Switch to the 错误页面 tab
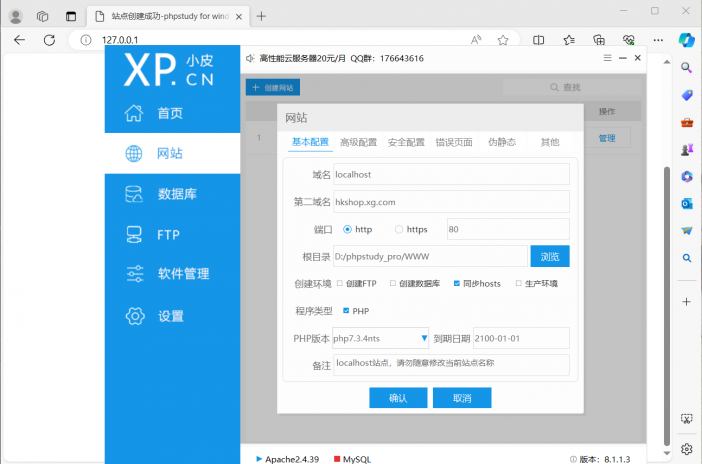The image size is (702, 464). pos(454,142)
